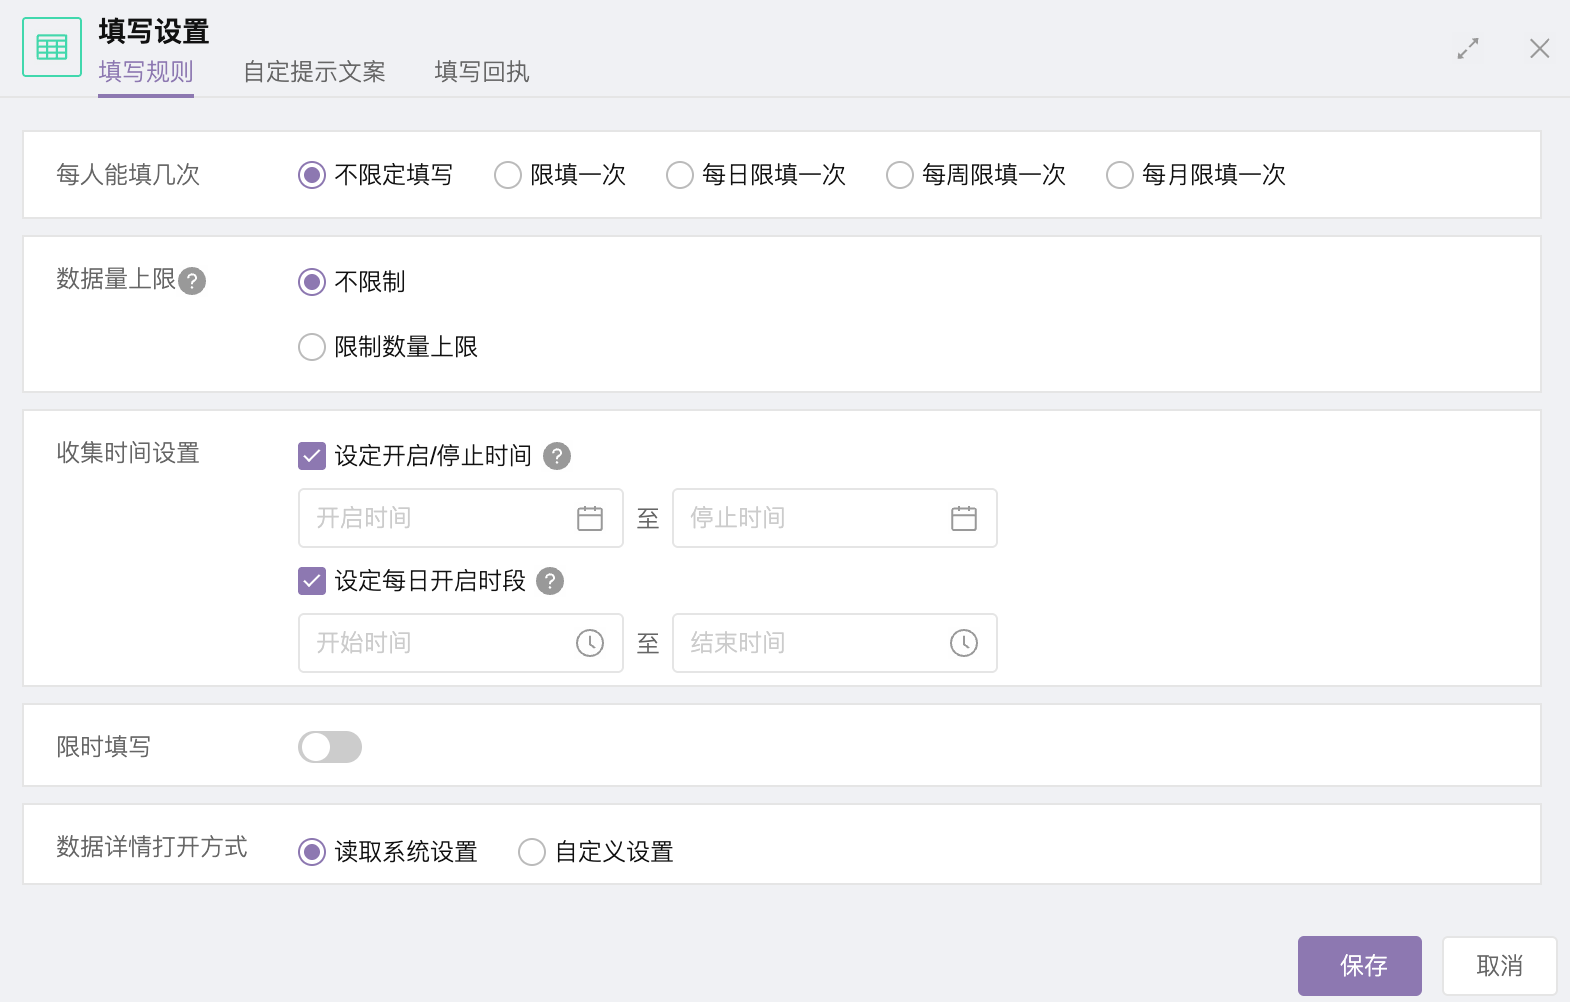1570x1002 pixels.
Task: Toggle the 限时填写 switch
Action: [x=330, y=747]
